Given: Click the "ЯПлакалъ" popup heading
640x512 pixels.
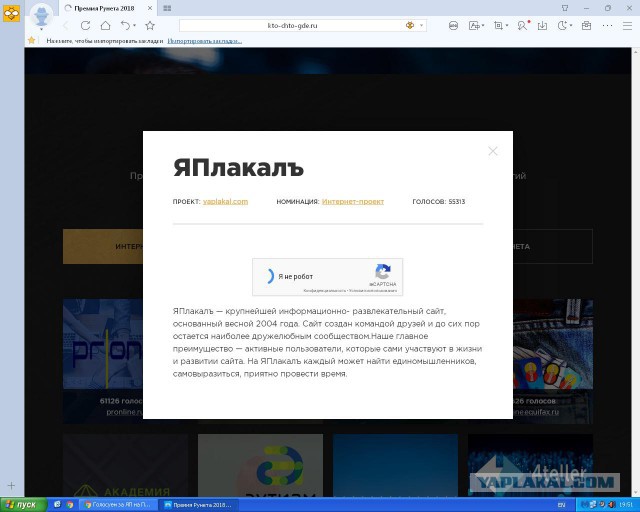Looking at the screenshot, I should point(238,168).
